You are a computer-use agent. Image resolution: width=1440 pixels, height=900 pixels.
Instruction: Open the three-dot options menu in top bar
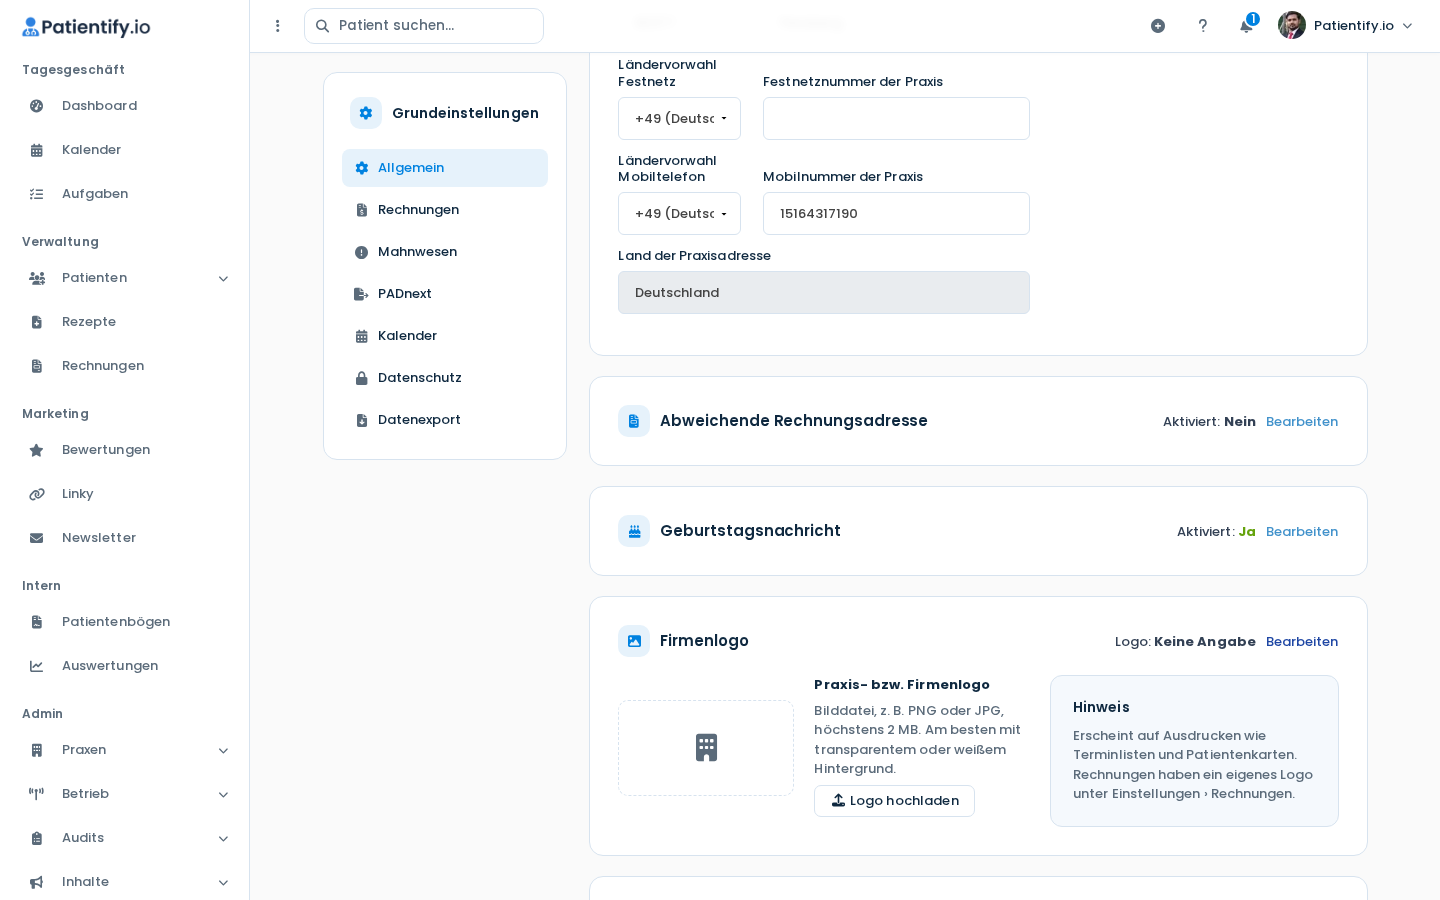(278, 26)
